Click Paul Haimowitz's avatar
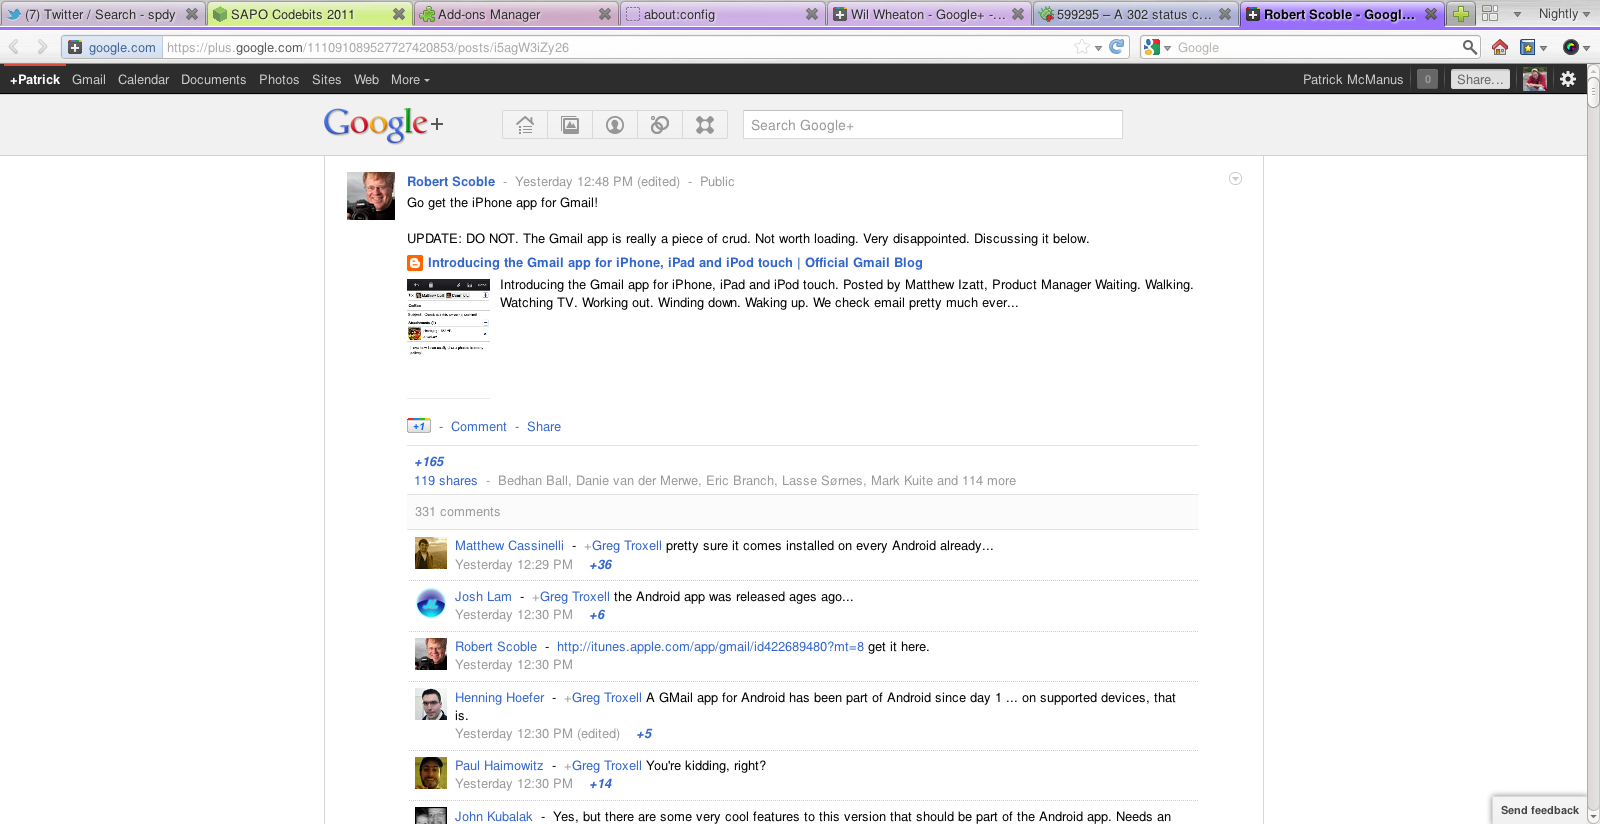This screenshot has width=1600, height=824. click(x=431, y=773)
